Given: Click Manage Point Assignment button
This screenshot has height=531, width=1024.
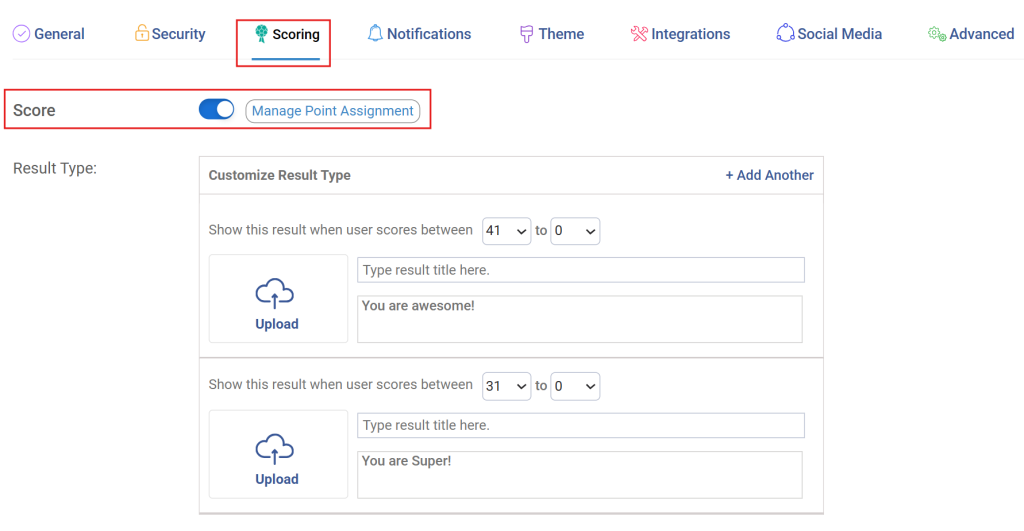Looking at the screenshot, I should click(332, 111).
